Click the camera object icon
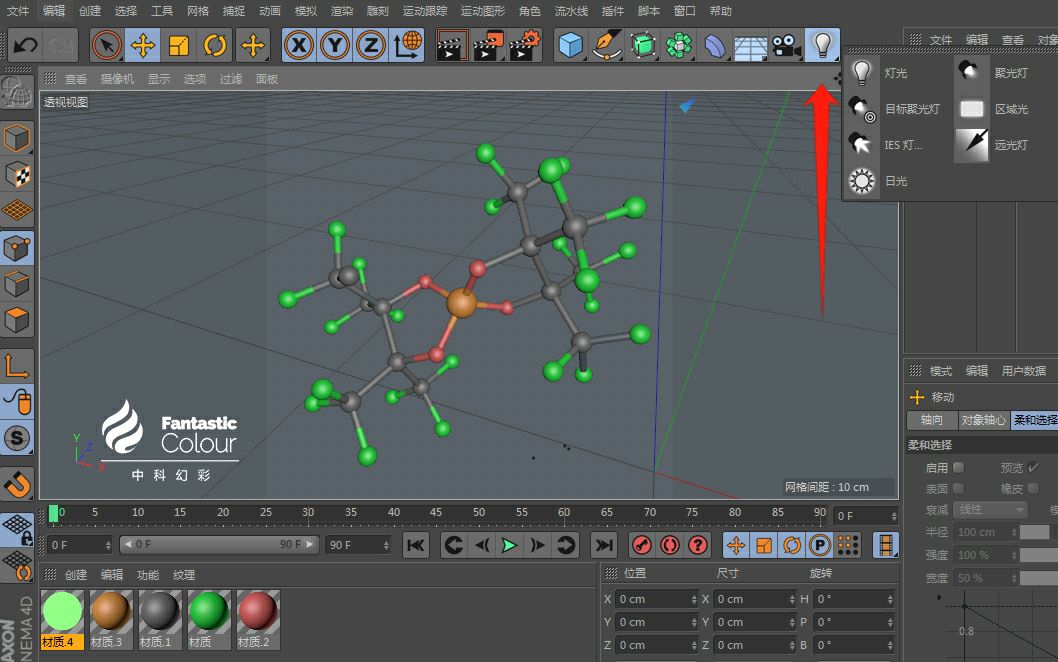The image size is (1058, 662). point(786,45)
